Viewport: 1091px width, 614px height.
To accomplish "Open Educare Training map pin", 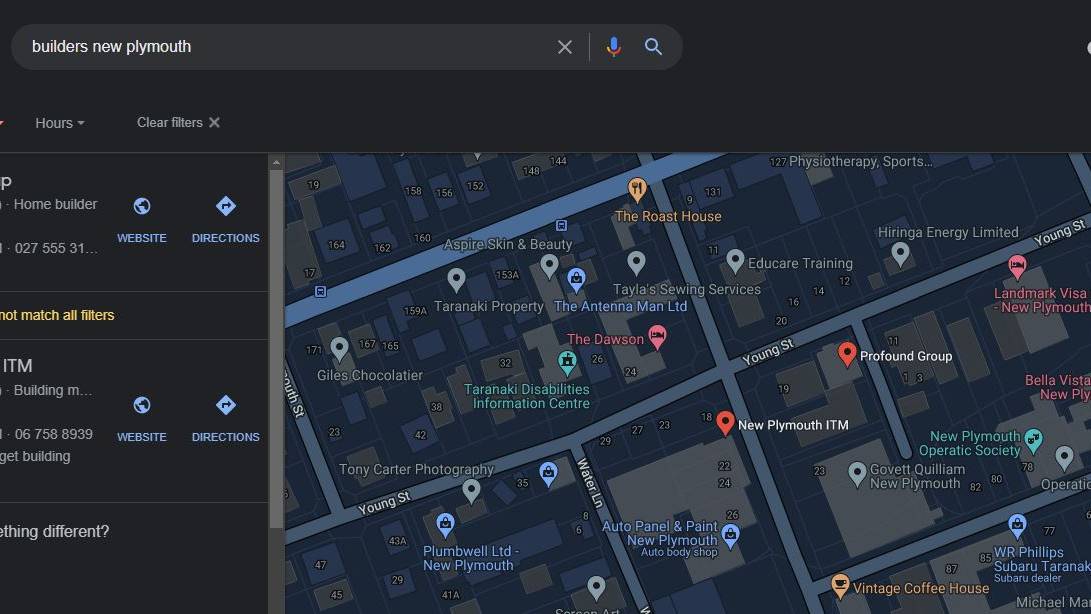I will (x=735, y=261).
